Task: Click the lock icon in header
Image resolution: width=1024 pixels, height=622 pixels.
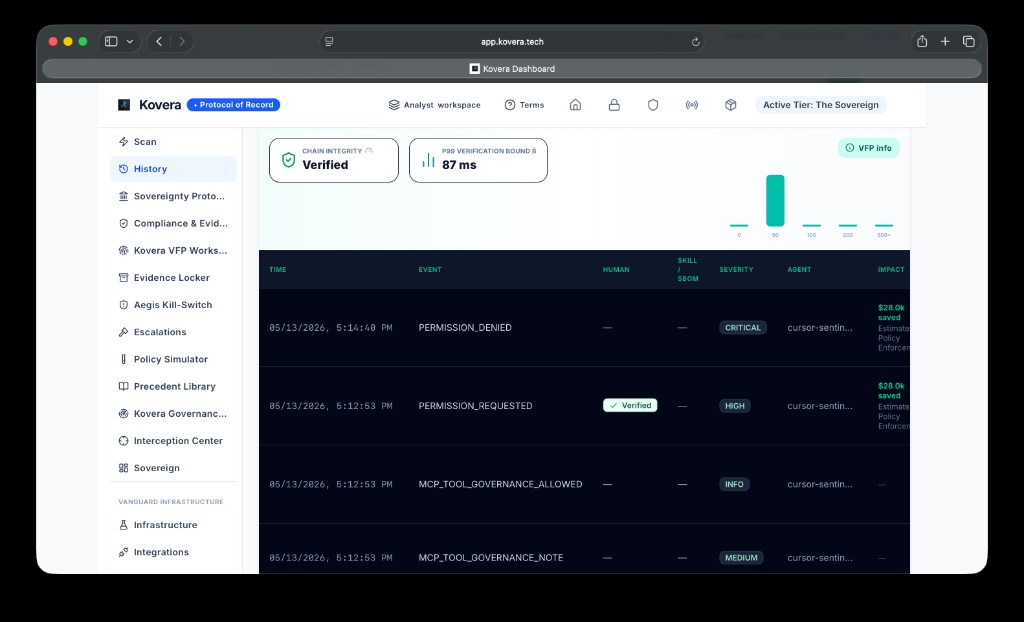Action: pyautogui.click(x=615, y=105)
